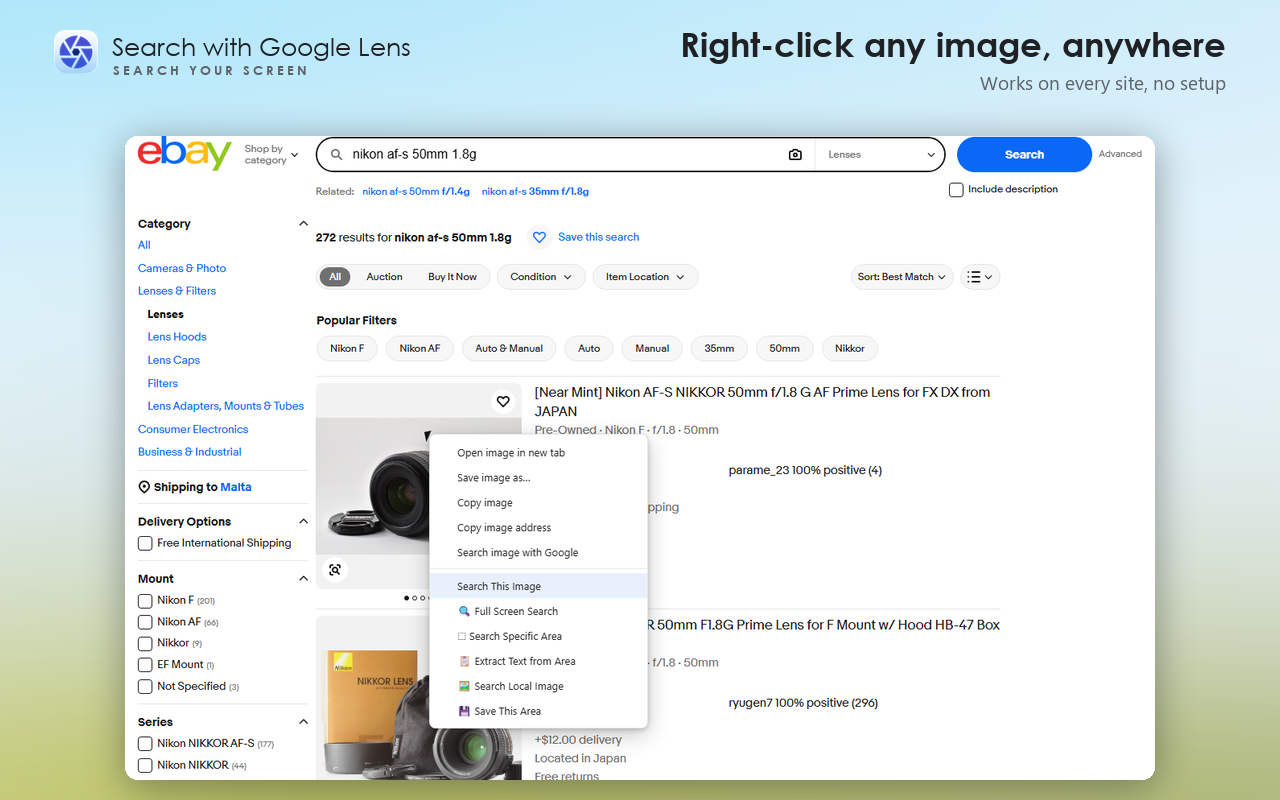
Task: Open the list view options icon
Action: coord(980,277)
